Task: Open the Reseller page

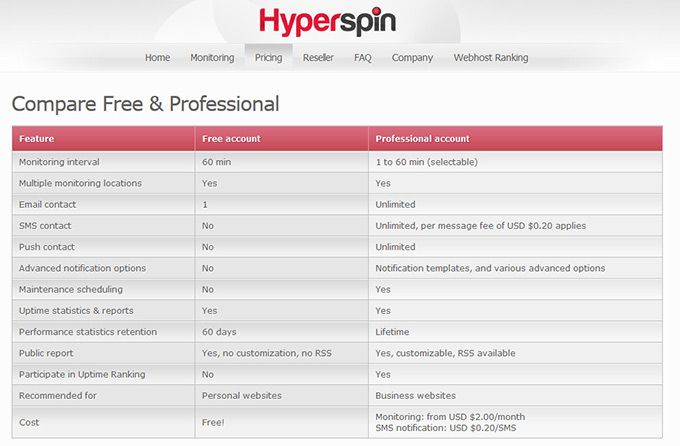Action: (x=318, y=57)
